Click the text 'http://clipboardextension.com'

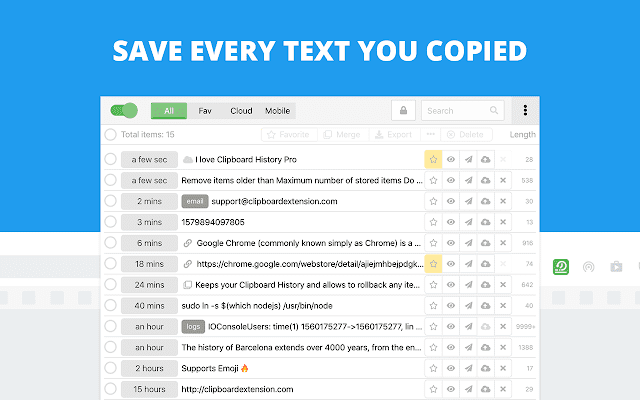pyautogui.click(x=237, y=389)
